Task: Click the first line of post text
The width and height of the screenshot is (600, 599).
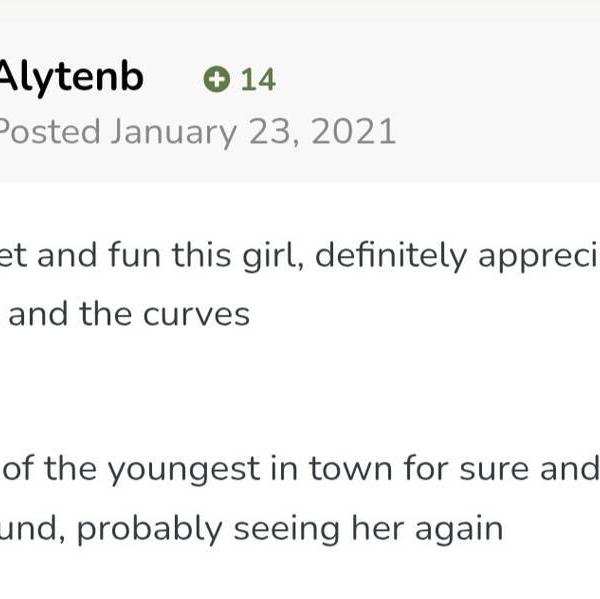Action: (300, 257)
